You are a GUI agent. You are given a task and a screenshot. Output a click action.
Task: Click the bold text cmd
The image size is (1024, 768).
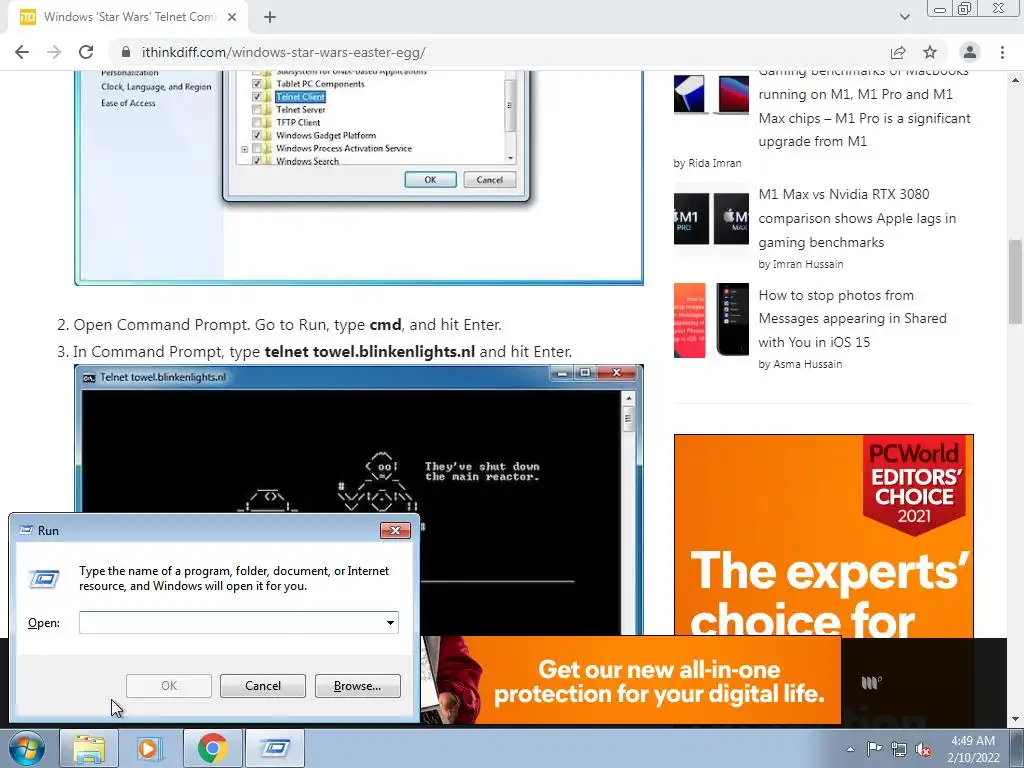tap(385, 325)
